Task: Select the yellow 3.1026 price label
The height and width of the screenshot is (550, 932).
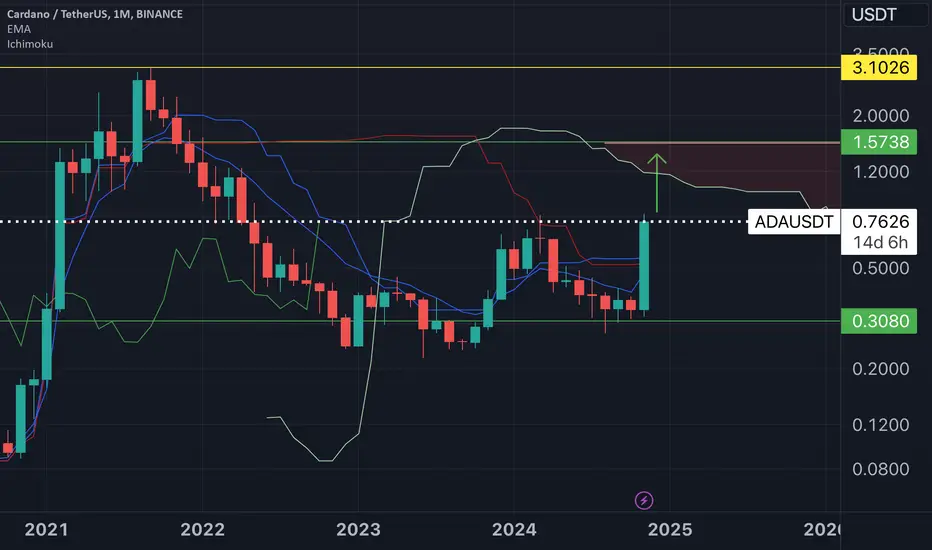Action: click(x=879, y=67)
